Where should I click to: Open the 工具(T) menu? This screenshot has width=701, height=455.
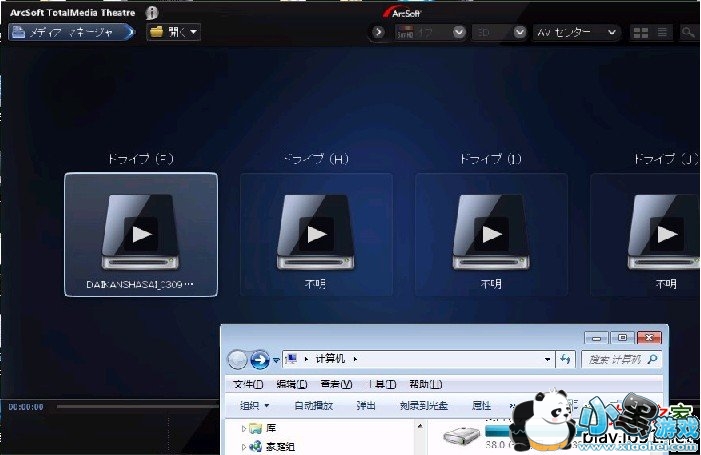click(382, 384)
